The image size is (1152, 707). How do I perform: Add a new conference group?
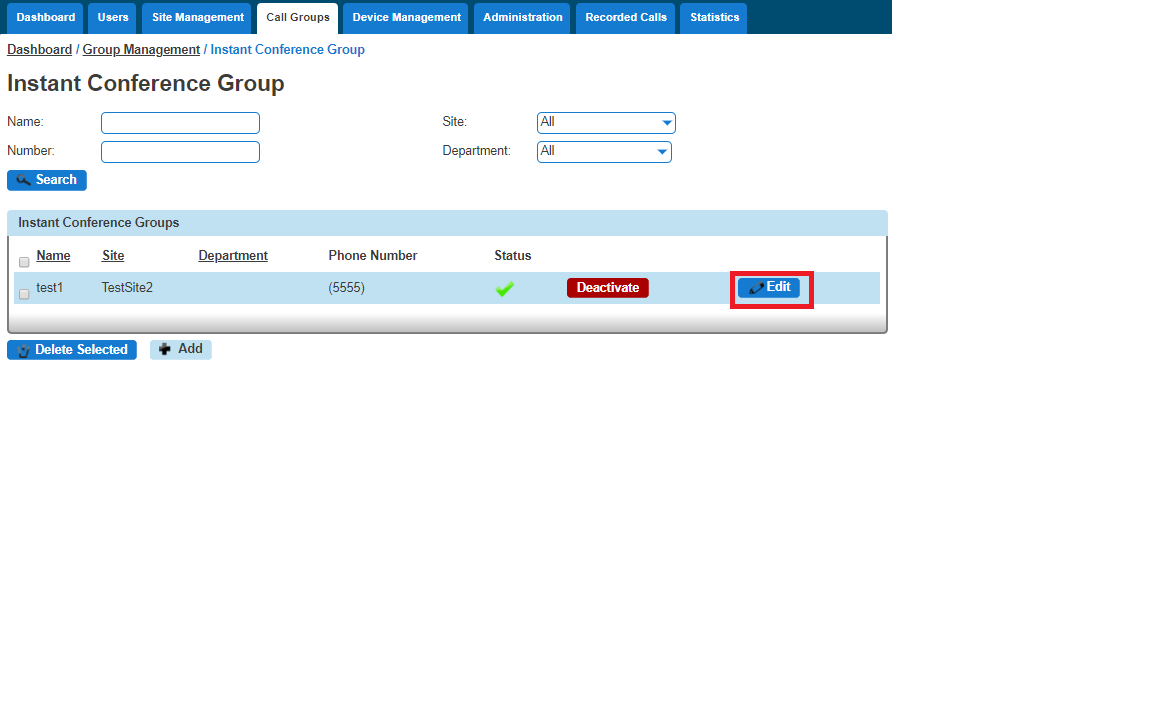tap(181, 349)
